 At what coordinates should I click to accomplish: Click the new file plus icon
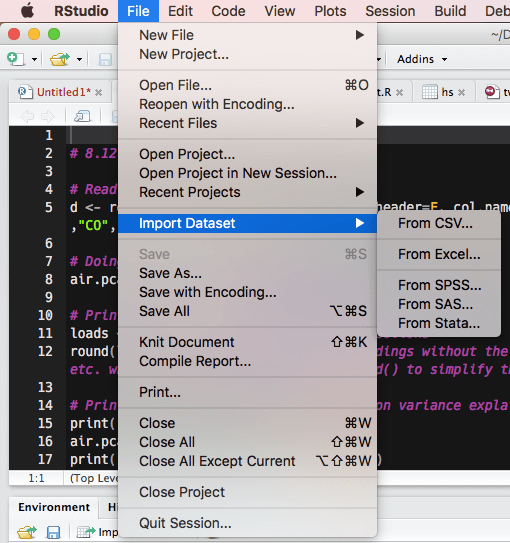[x=16, y=59]
